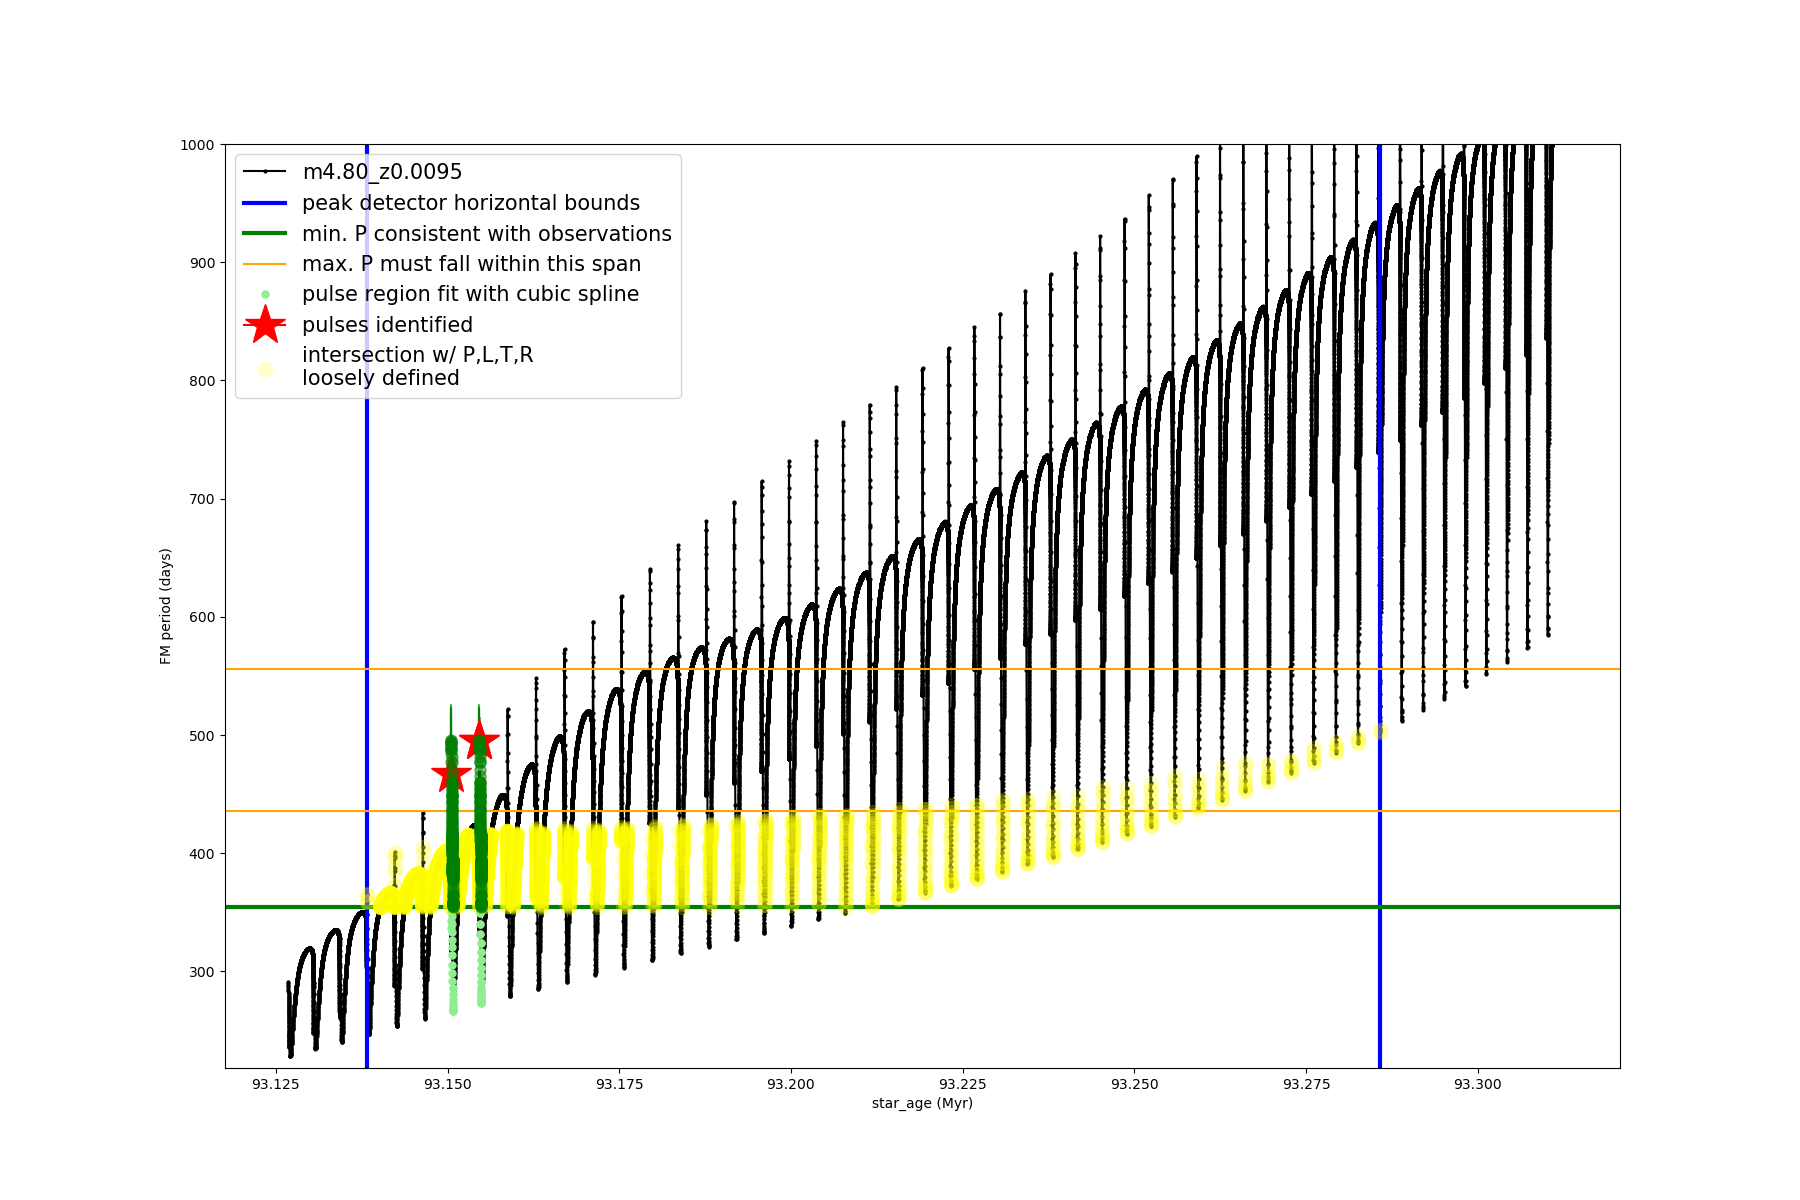Image resolution: width=1800 pixels, height=1200 pixels.
Task: Click the blue line sample in legend
Action: pyautogui.click(x=265, y=203)
